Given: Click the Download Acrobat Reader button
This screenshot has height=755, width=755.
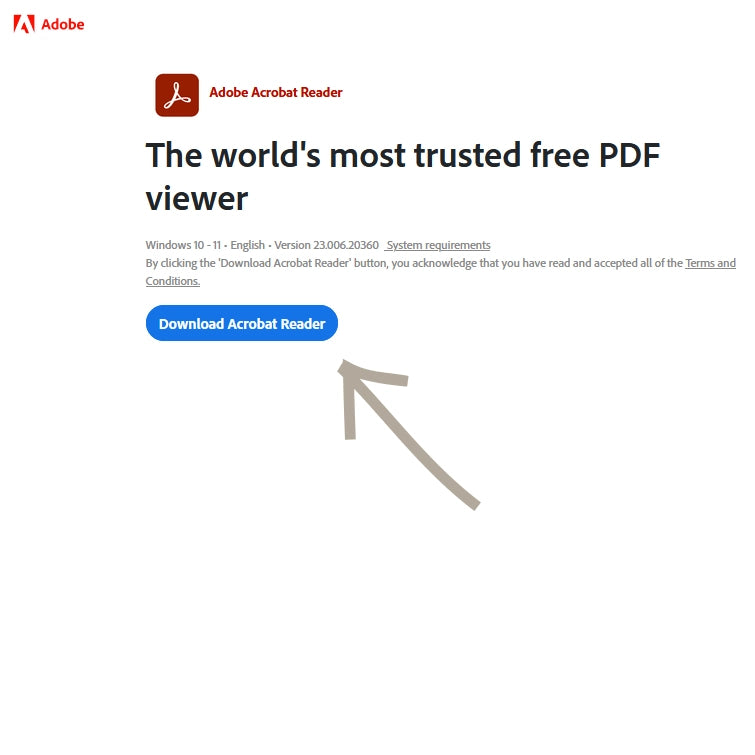Looking at the screenshot, I should click(x=242, y=323).
